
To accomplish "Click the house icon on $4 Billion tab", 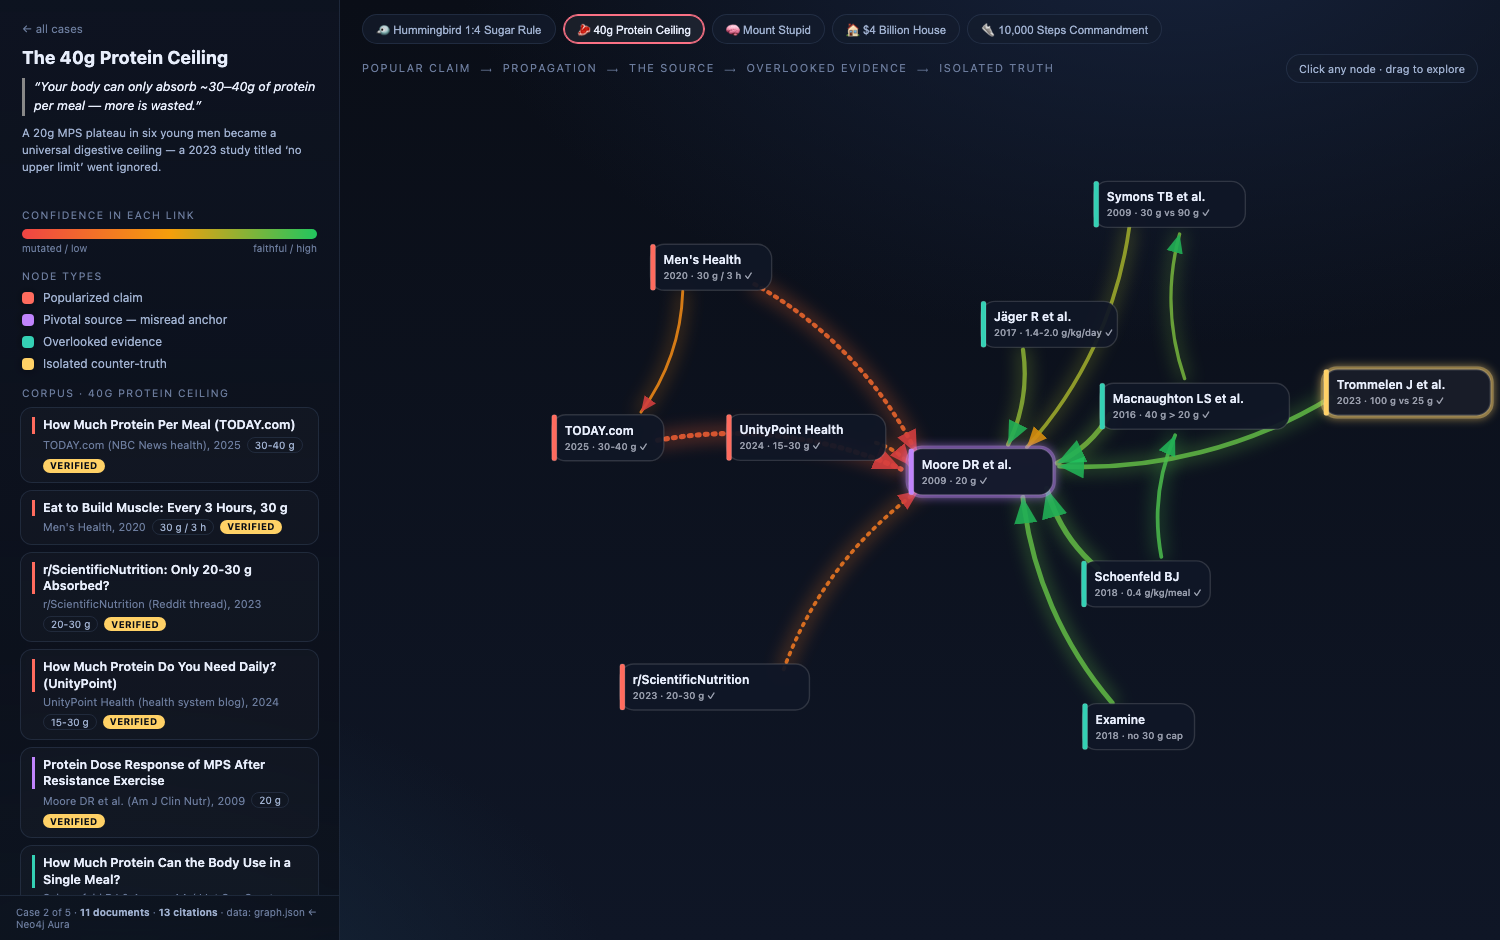I will pyautogui.click(x=853, y=30).
